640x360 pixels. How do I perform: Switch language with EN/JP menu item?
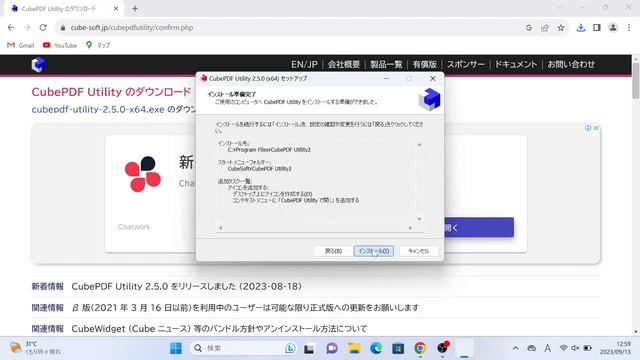click(304, 64)
